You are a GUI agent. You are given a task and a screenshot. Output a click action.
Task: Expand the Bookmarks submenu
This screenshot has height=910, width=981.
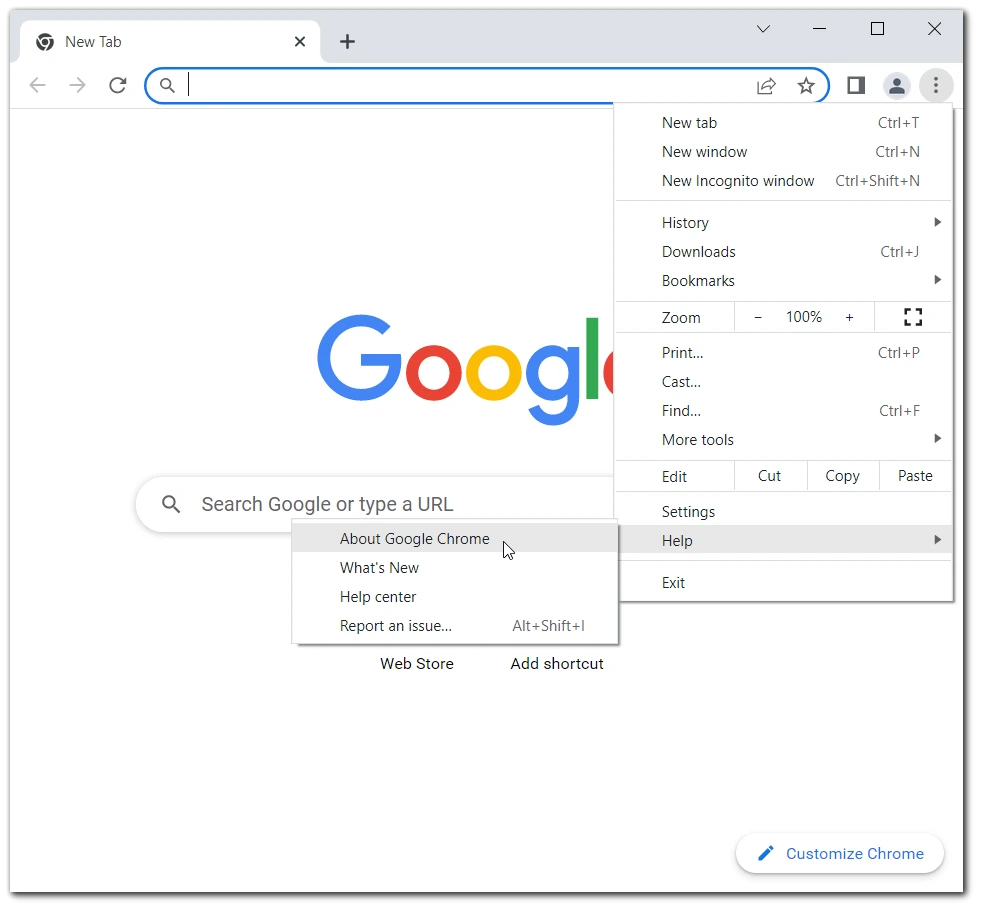pyautogui.click(x=783, y=281)
